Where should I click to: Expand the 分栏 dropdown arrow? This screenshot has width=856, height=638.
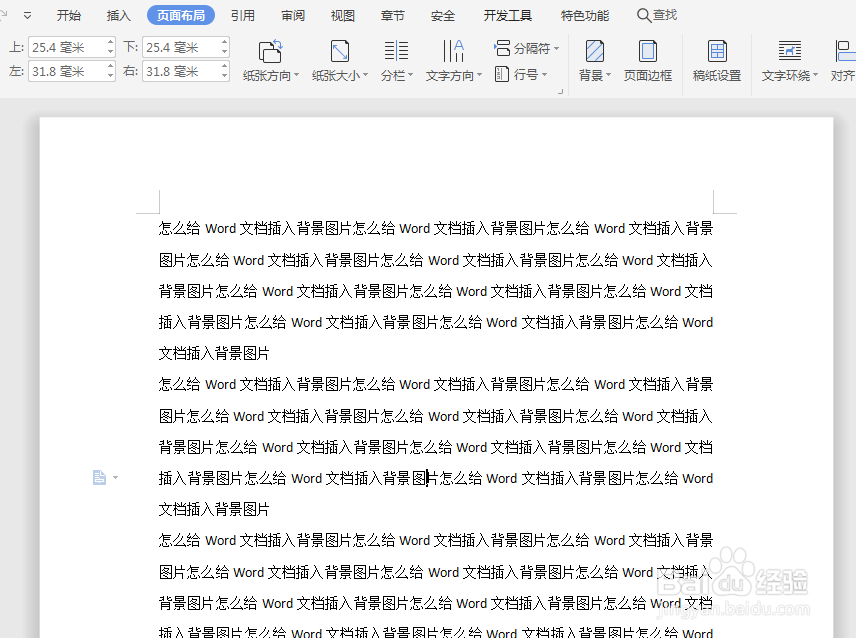click(410, 75)
